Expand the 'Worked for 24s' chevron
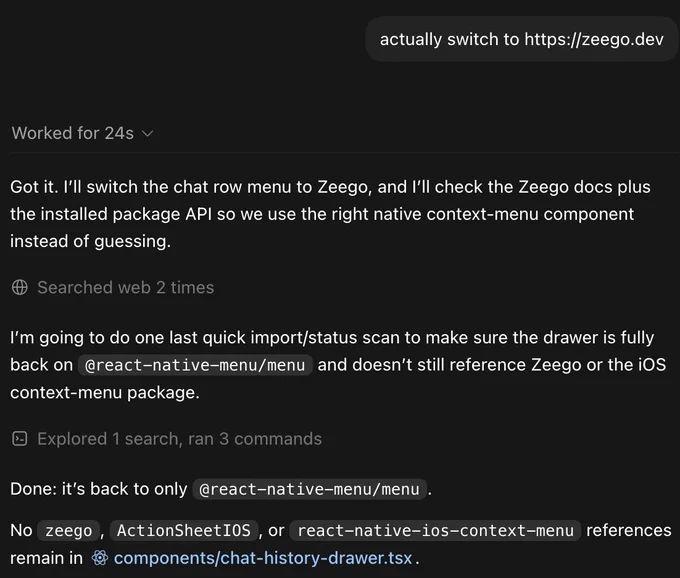 [x=147, y=134]
